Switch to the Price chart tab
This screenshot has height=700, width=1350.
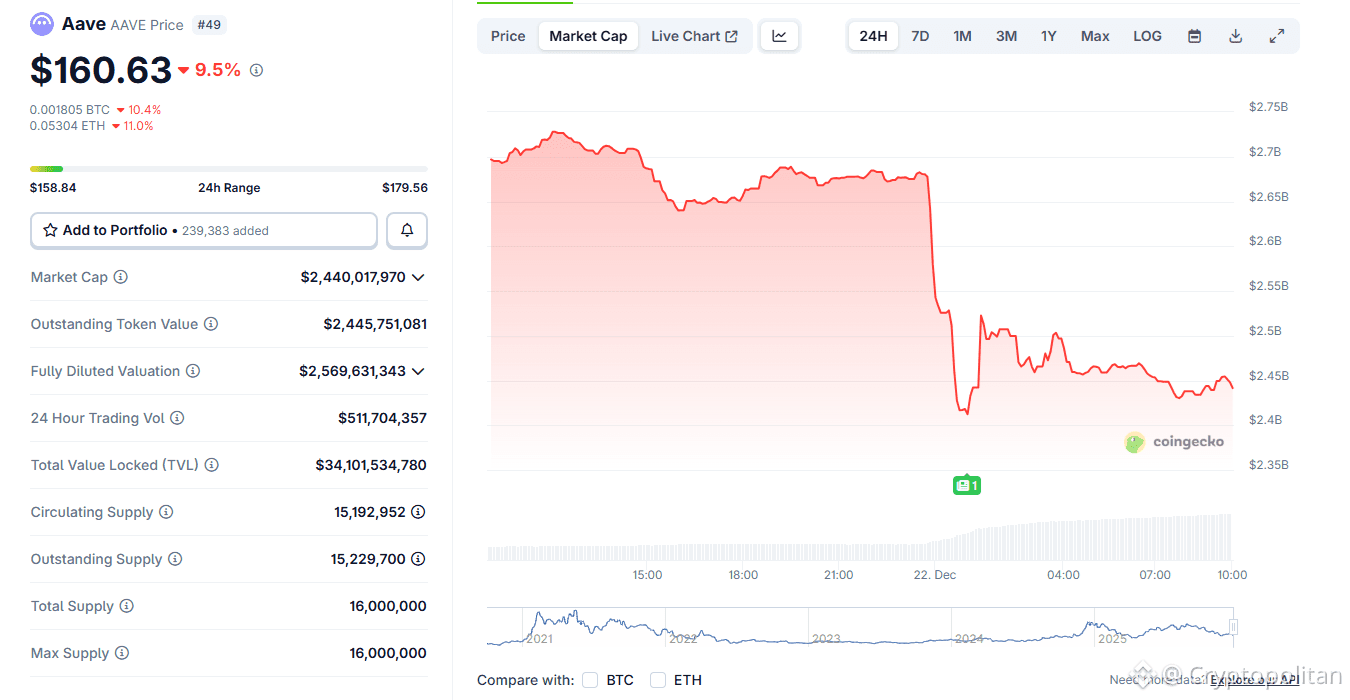pyautogui.click(x=507, y=35)
